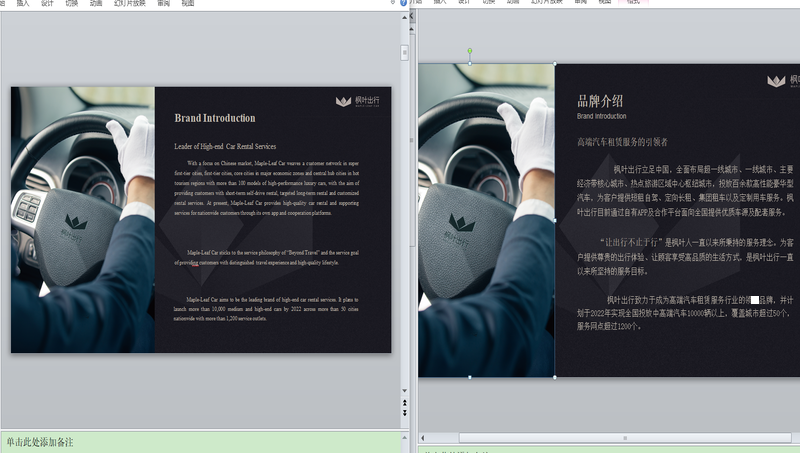Open the 幻灯片放映 tab in the left window
This screenshot has height=453, width=800.
129,3
